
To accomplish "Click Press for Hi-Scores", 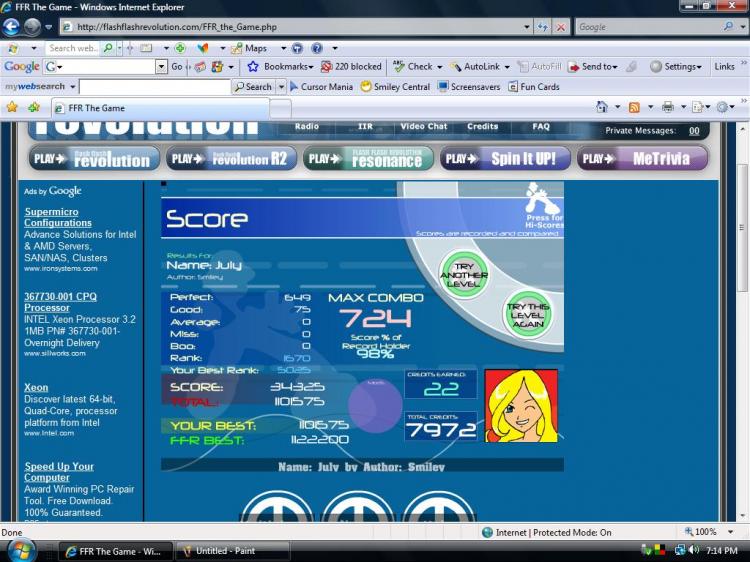I will click(x=544, y=206).
